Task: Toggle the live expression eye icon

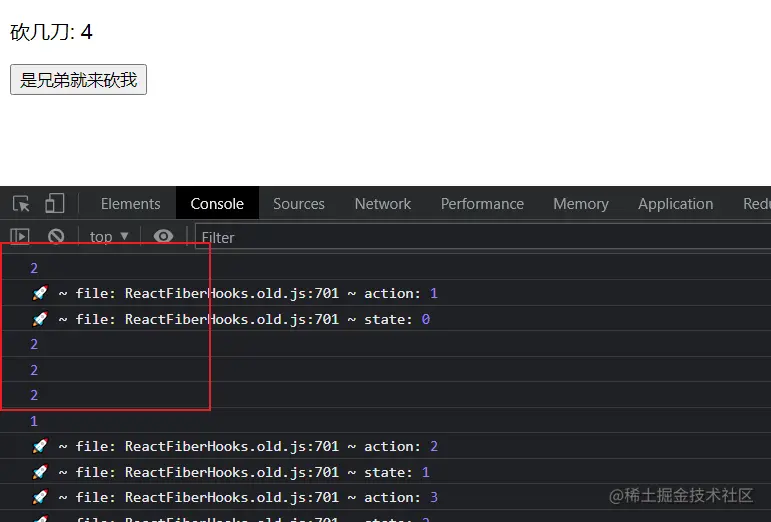Action: (x=163, y=236)
